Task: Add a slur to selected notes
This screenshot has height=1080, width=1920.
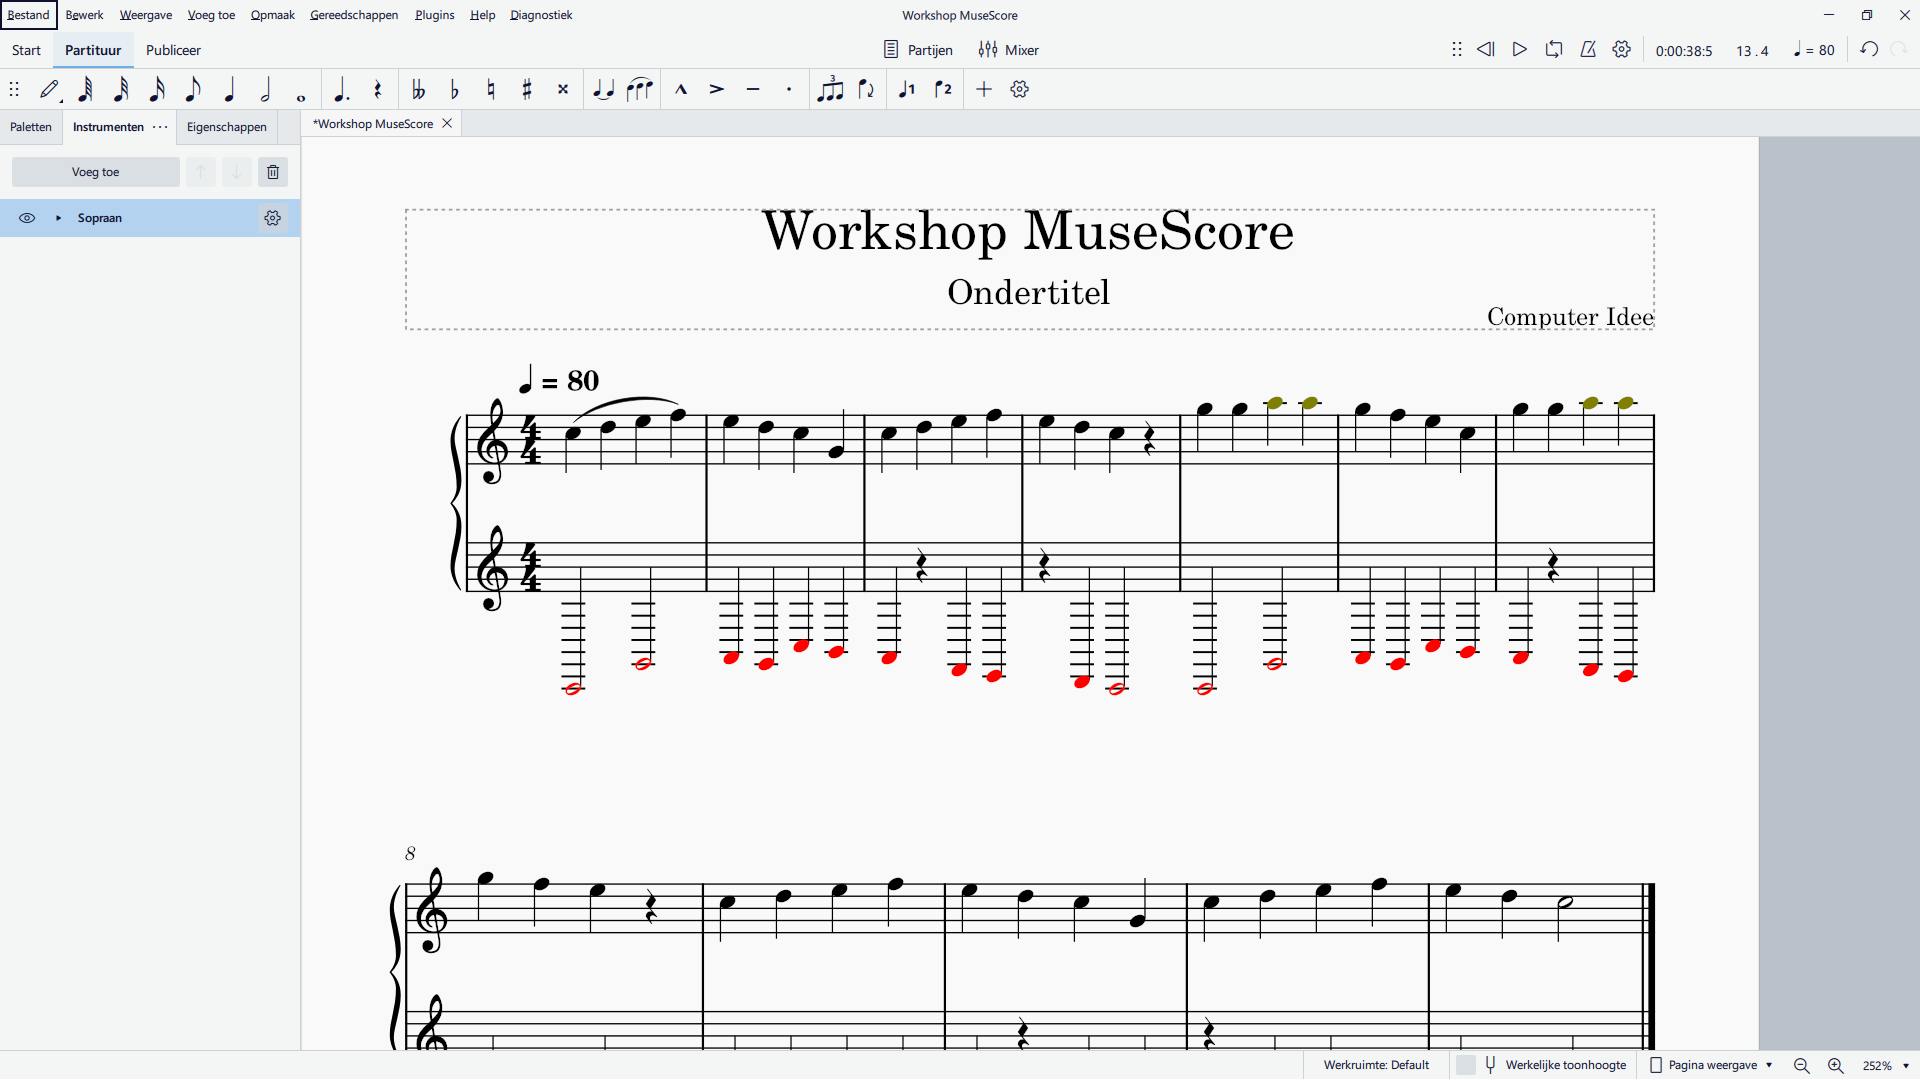Action: [x=639, y=90]
